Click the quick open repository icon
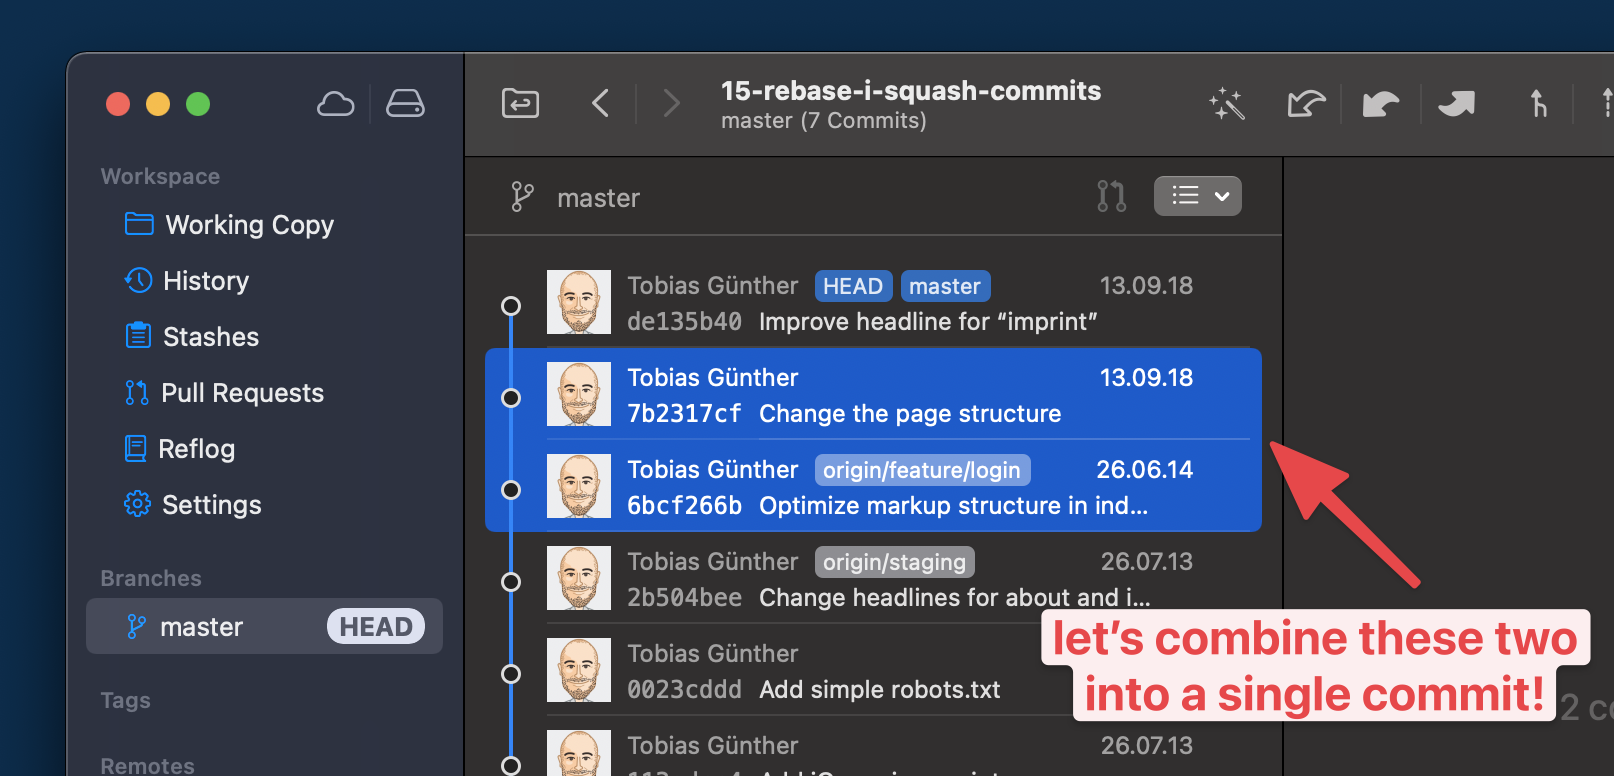Screen dimensions: 1614x776 (520, 103)
